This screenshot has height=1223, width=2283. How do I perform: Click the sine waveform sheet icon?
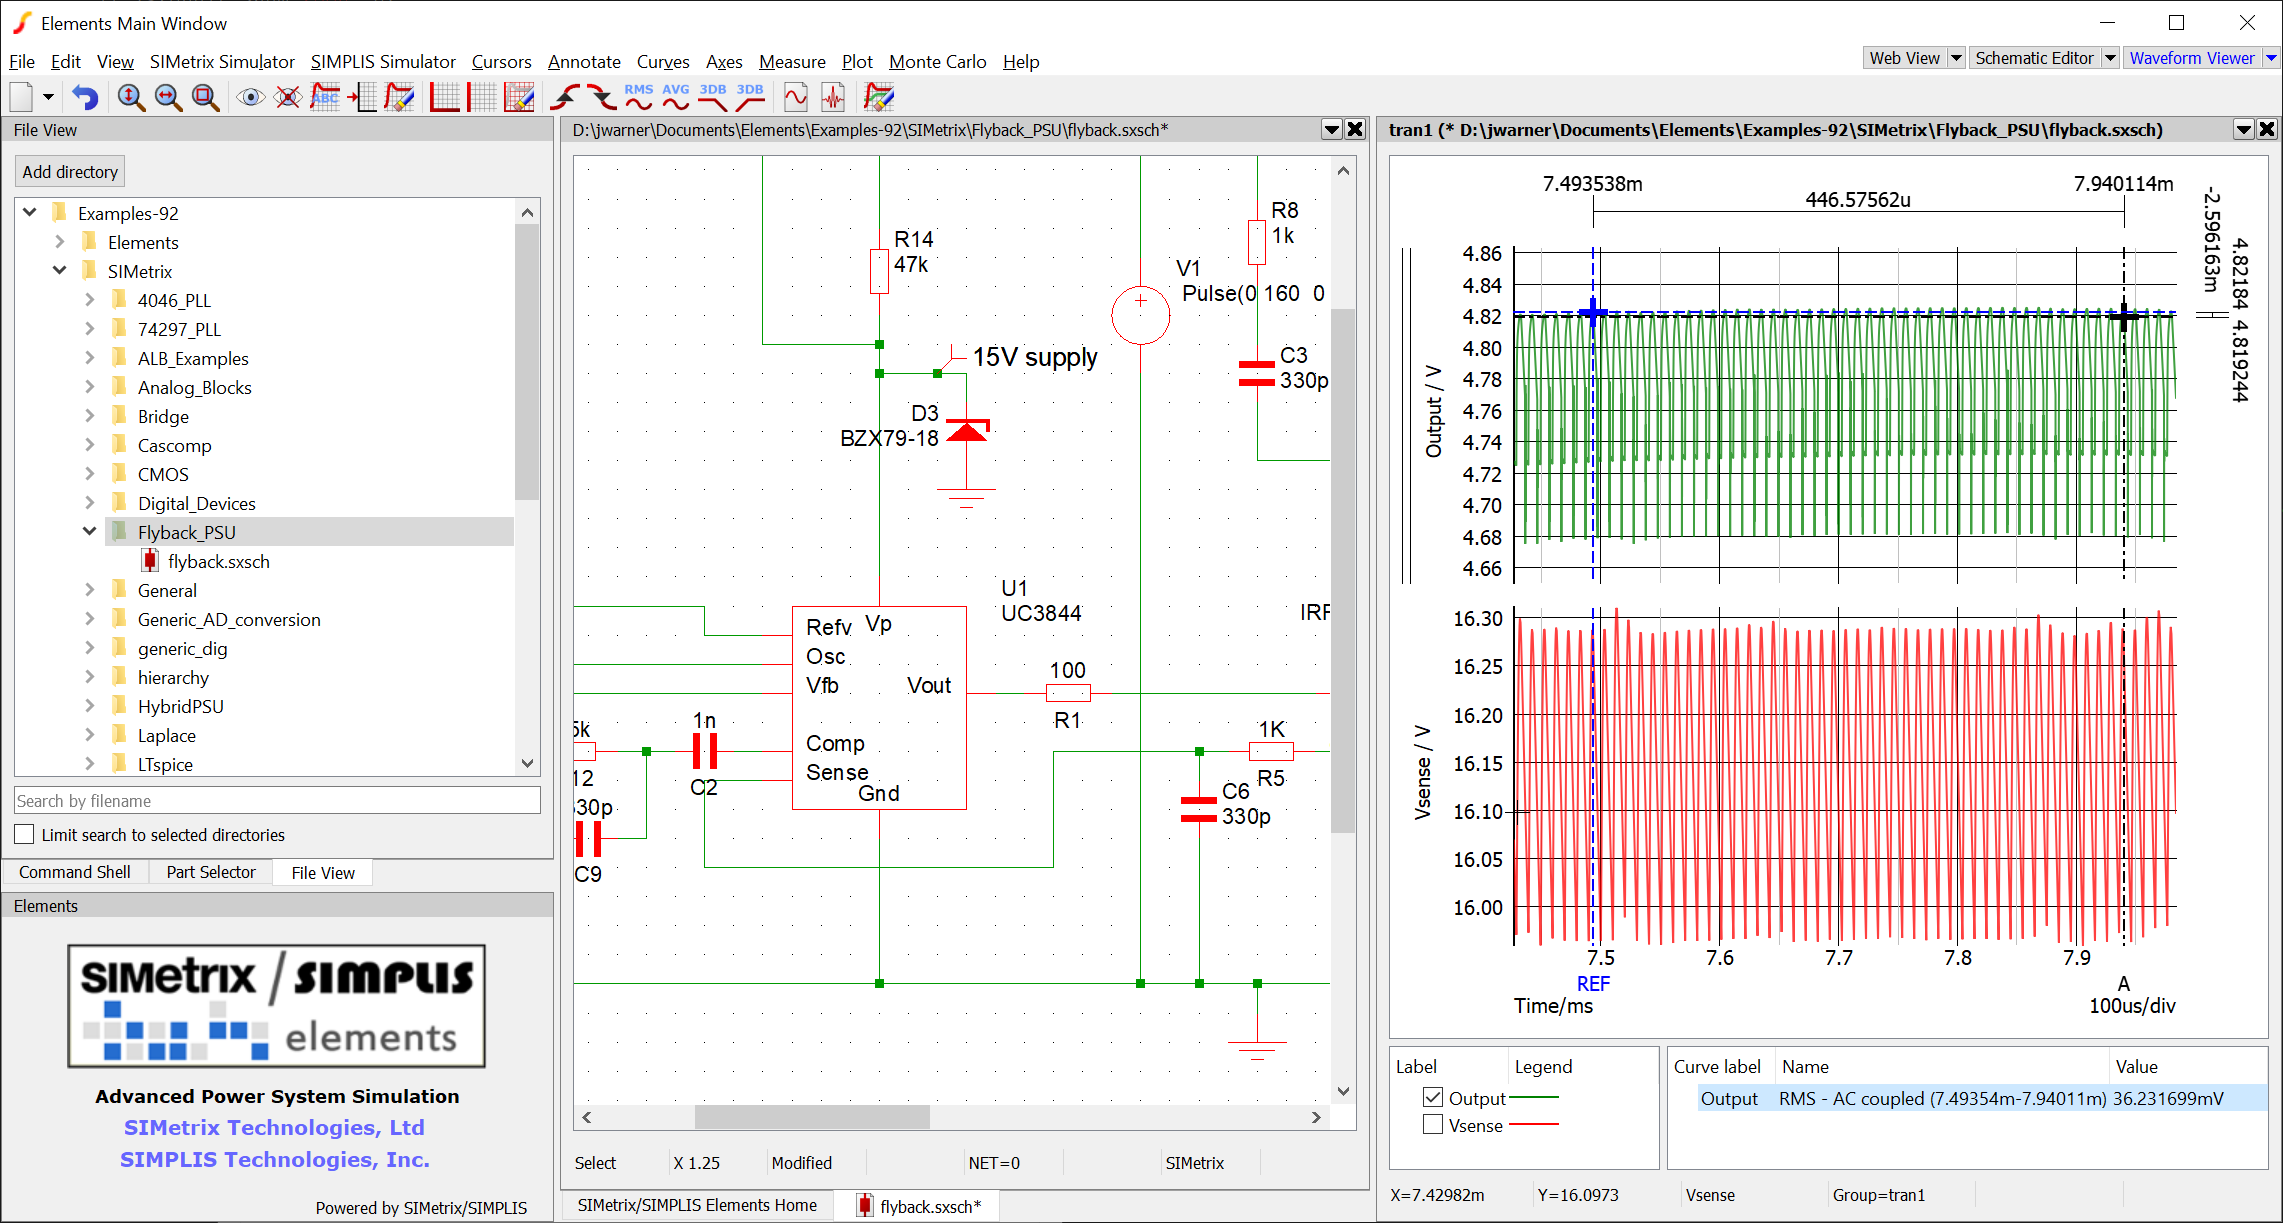coord(796,97)
